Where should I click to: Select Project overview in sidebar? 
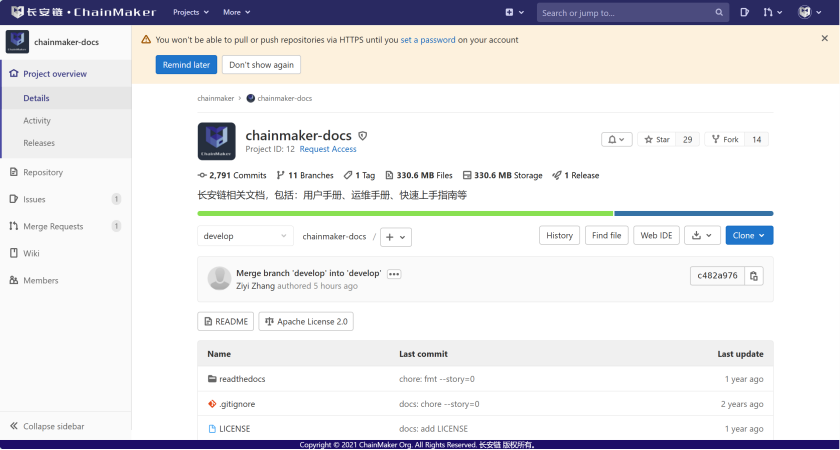coord(66,74)
